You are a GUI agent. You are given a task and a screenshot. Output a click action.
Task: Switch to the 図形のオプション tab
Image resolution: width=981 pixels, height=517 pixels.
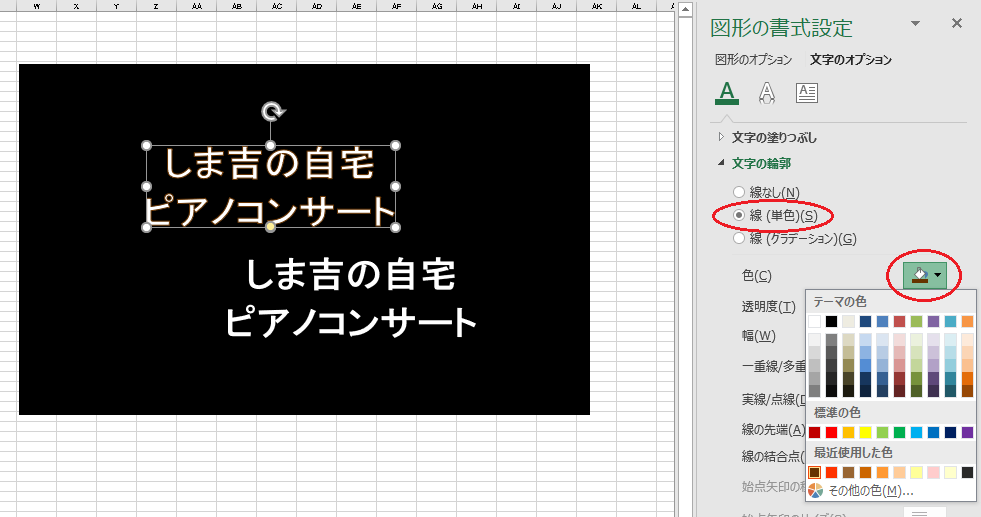coord(753,59)
